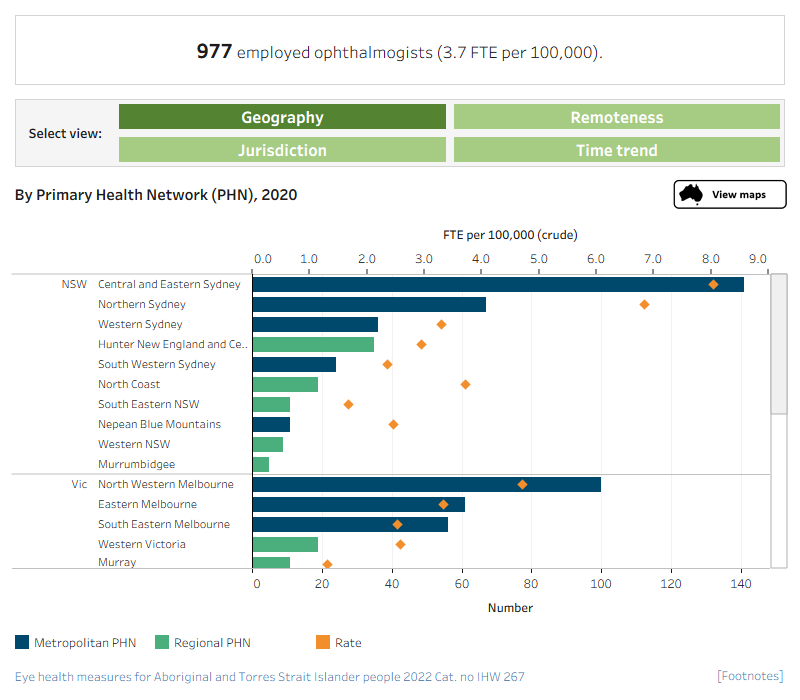Select the 'Murrumbidgee' row label
The image size is (800, 700).
136,464
